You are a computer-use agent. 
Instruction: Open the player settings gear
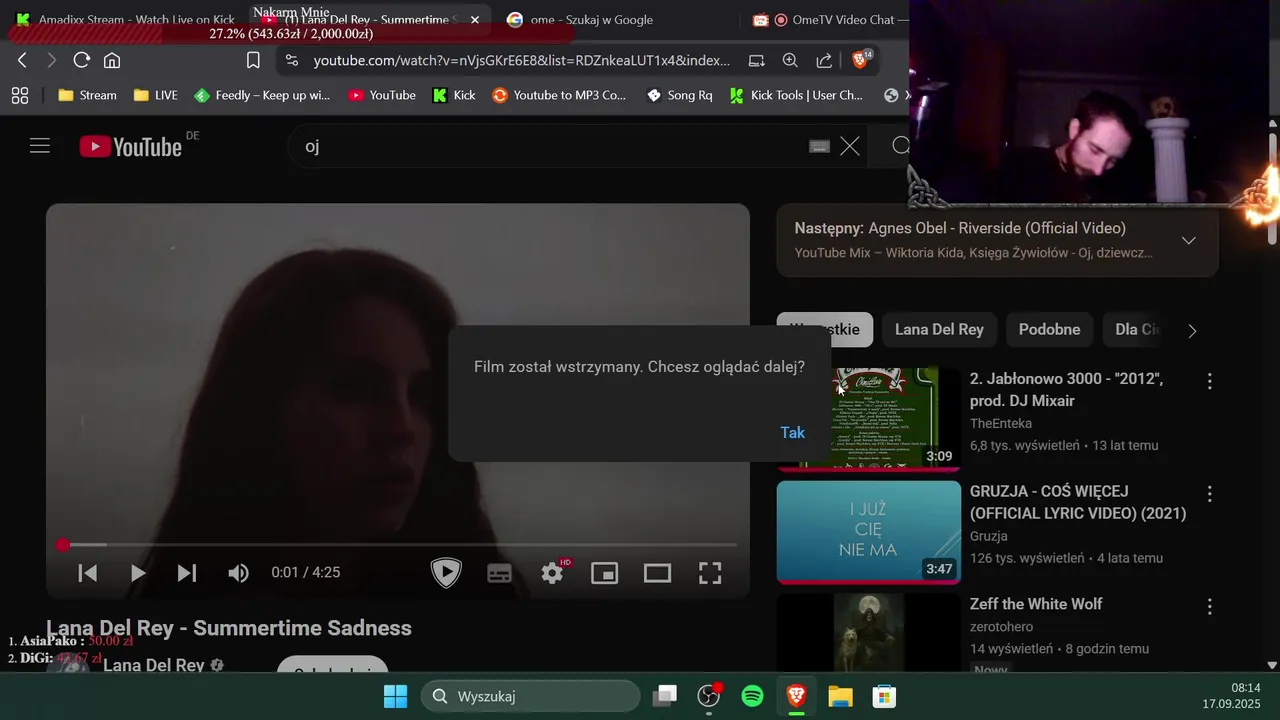[x=552, y=573]
